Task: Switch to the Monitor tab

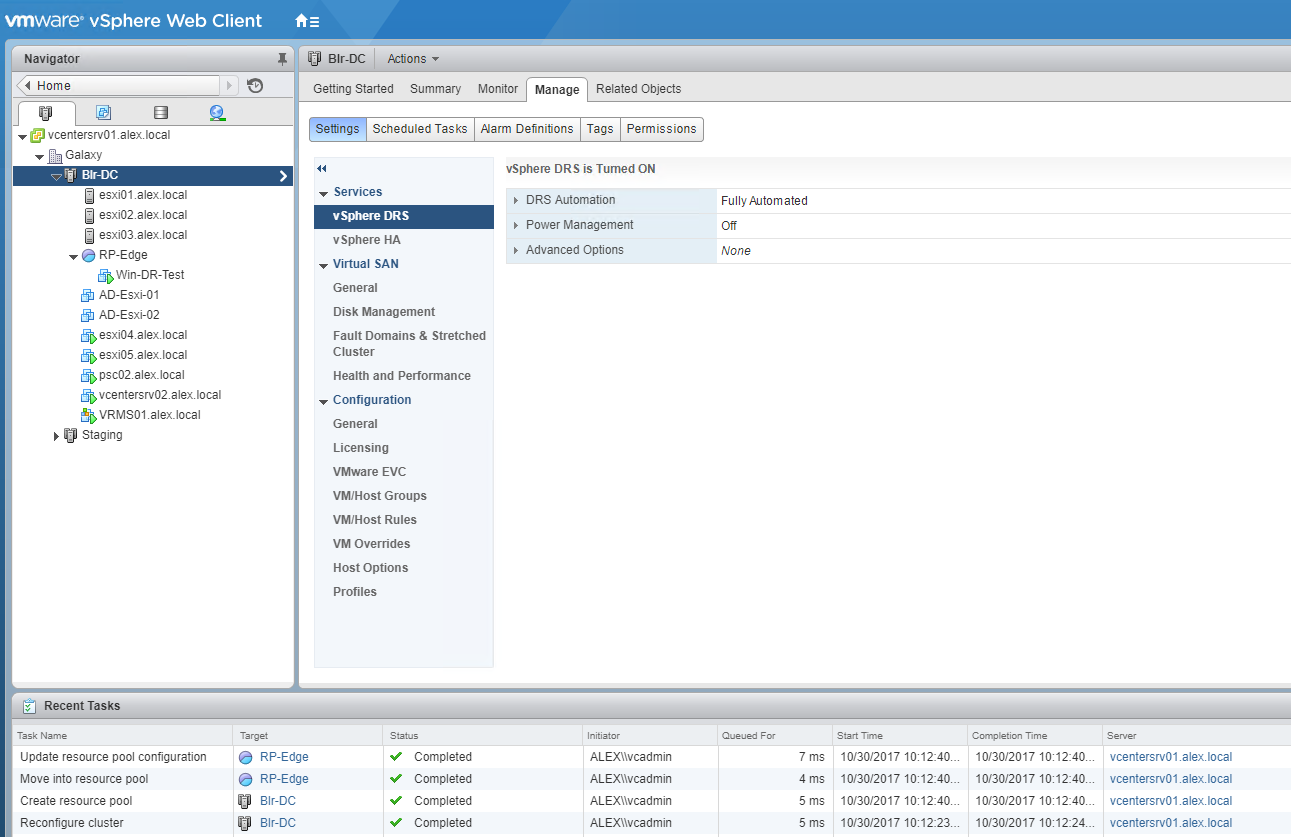Action: pos(497,89)
